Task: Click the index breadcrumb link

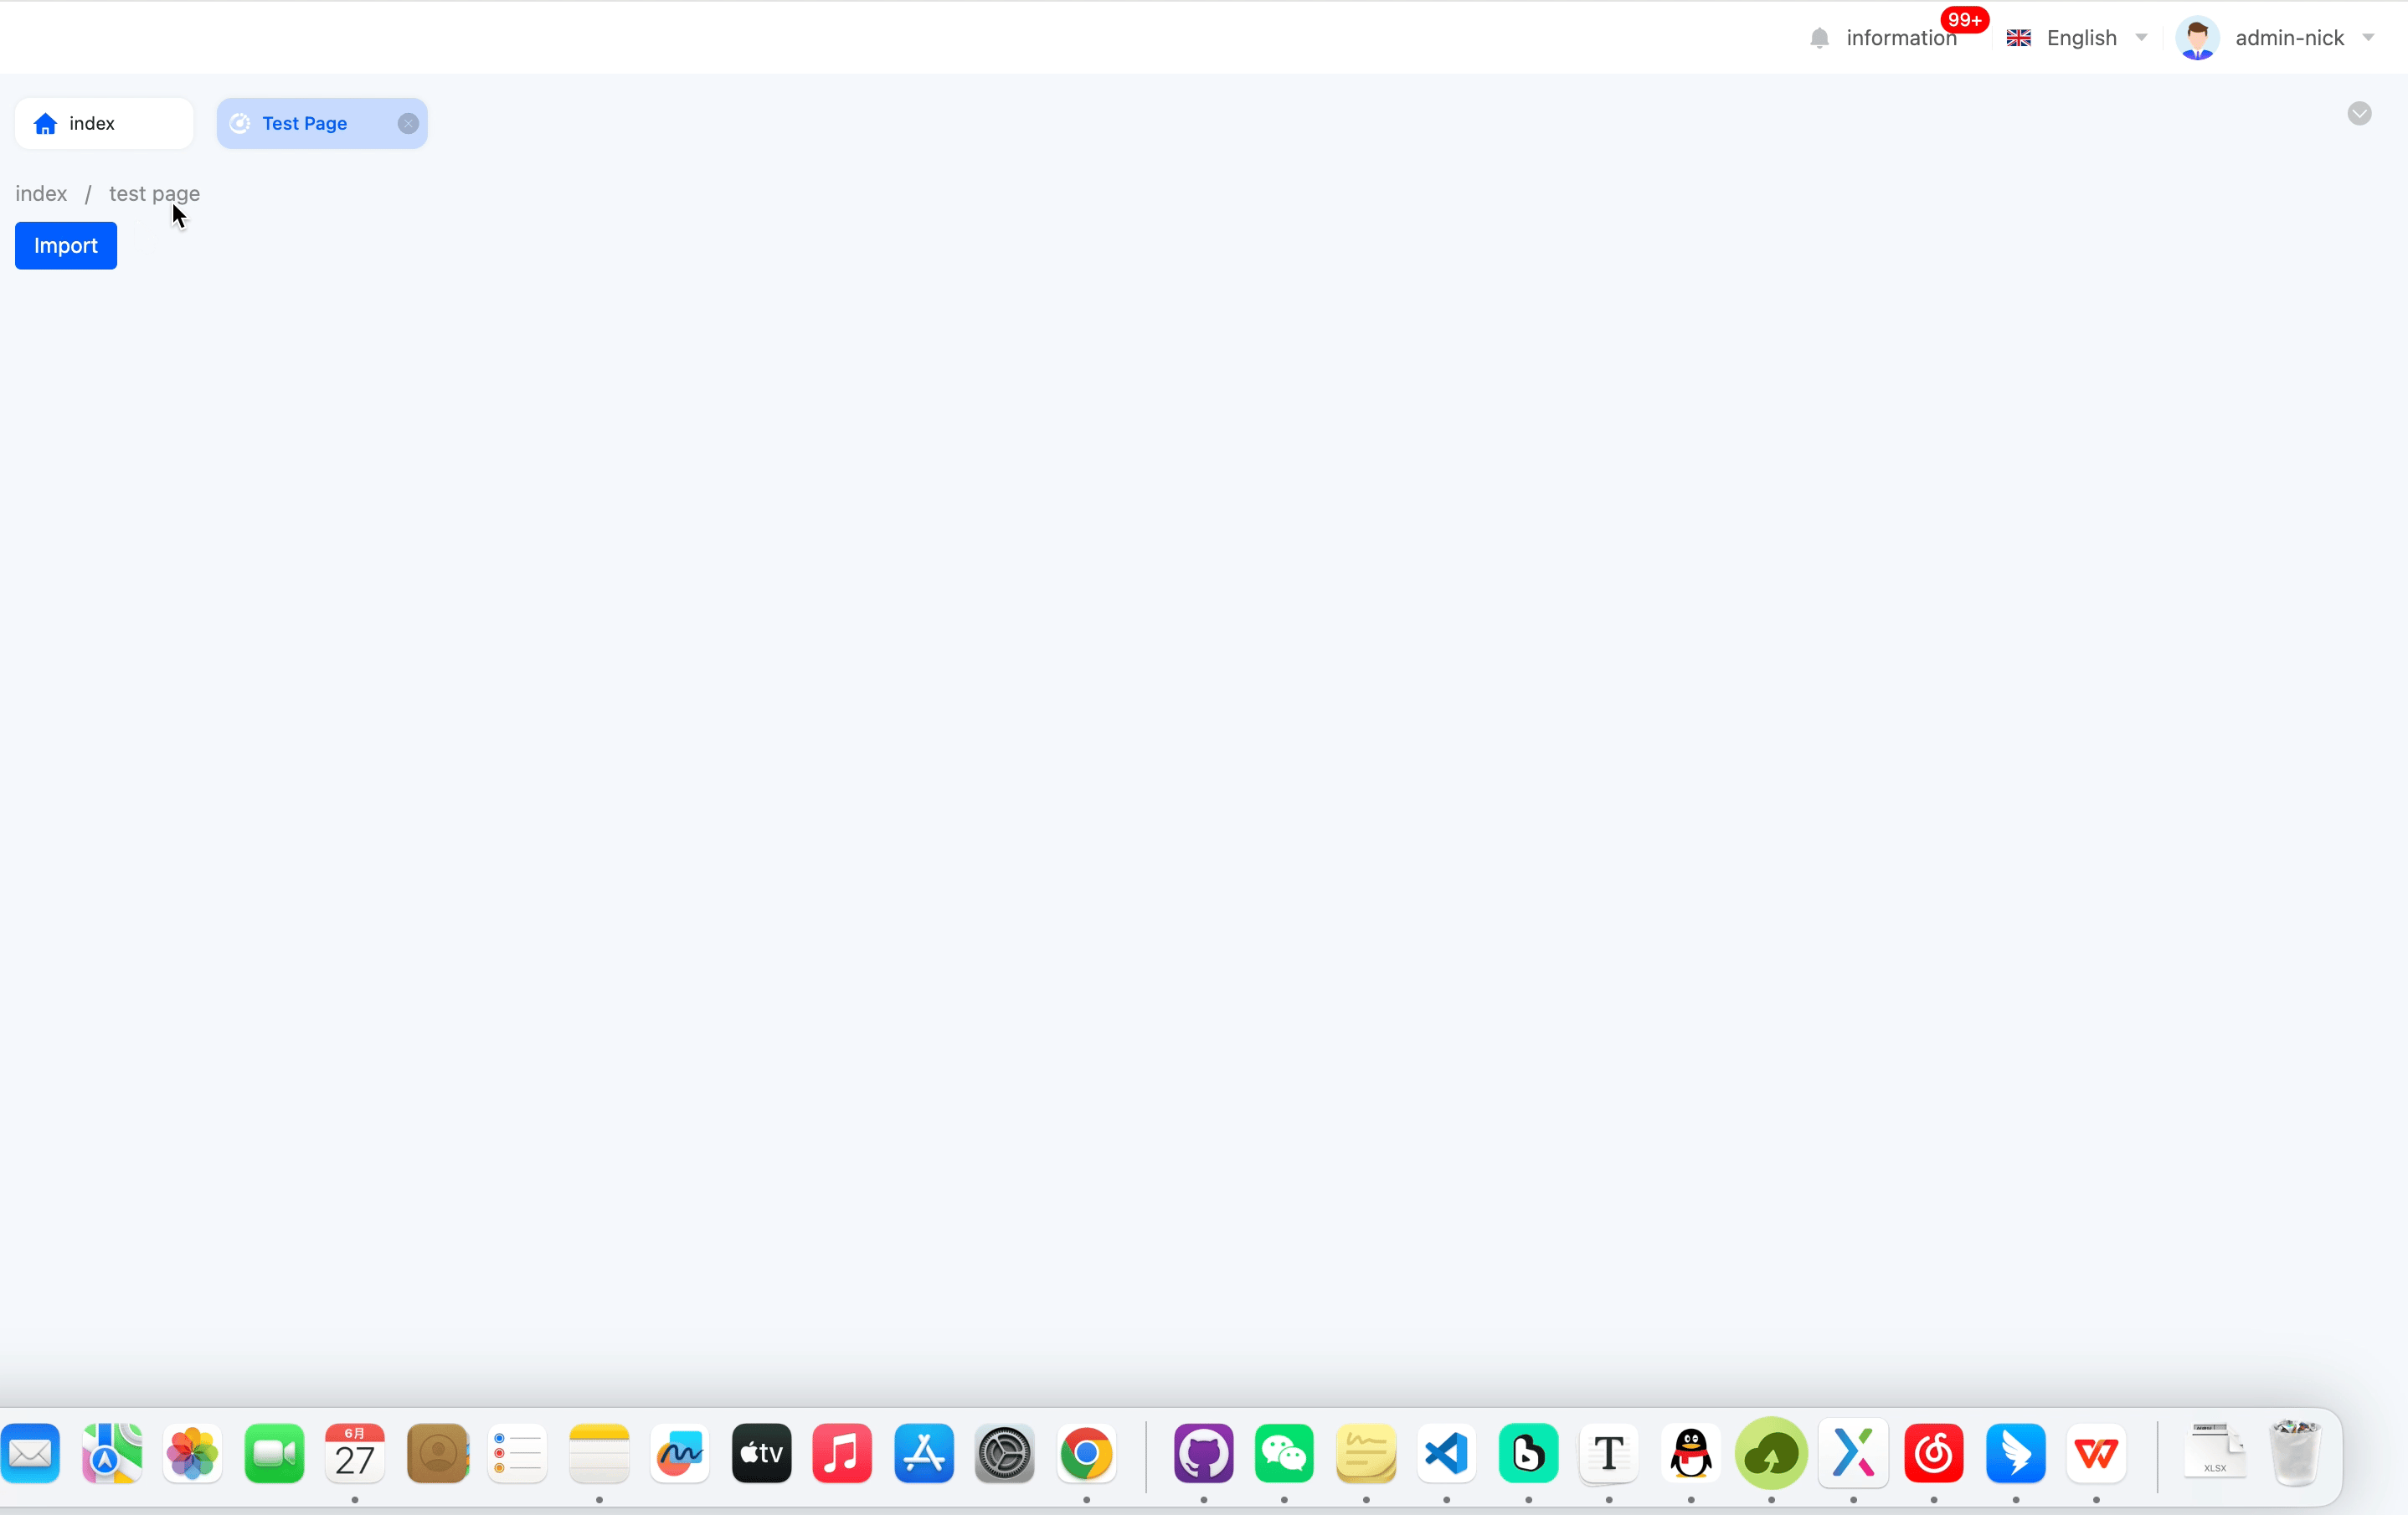Action: click(41, 194)
